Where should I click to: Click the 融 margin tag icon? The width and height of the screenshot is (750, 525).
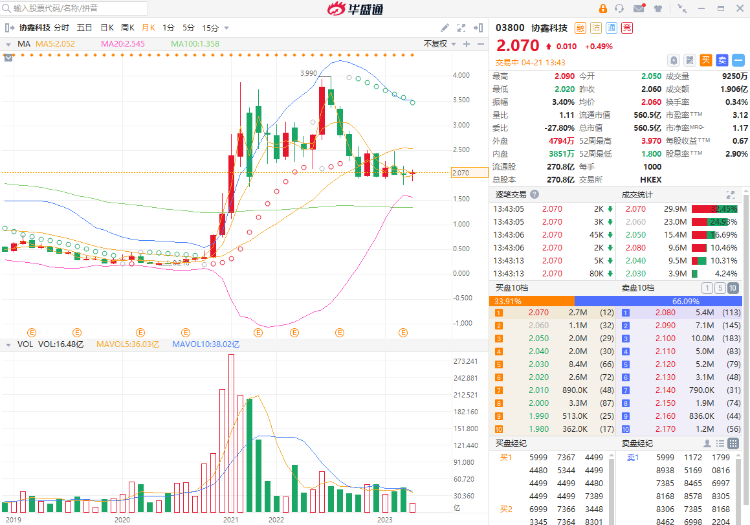(x=580, y=28)
